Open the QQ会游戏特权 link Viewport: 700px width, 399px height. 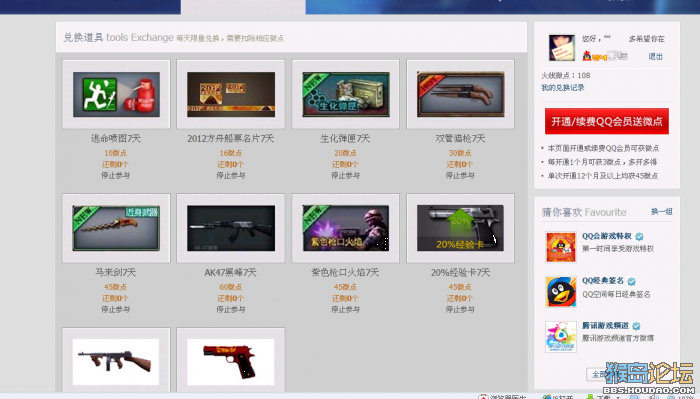(x=607, y=236)
